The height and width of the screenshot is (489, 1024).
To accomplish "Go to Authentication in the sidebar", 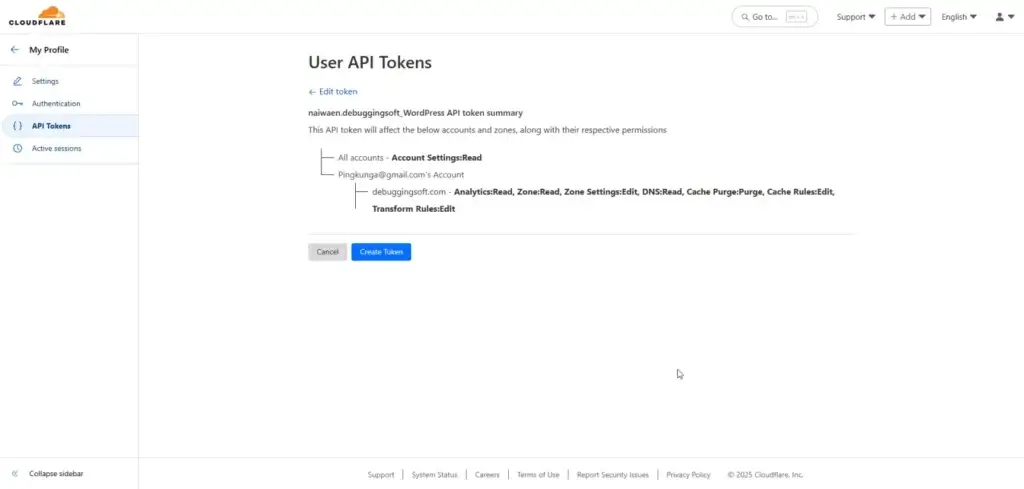I will pos(56,103).
